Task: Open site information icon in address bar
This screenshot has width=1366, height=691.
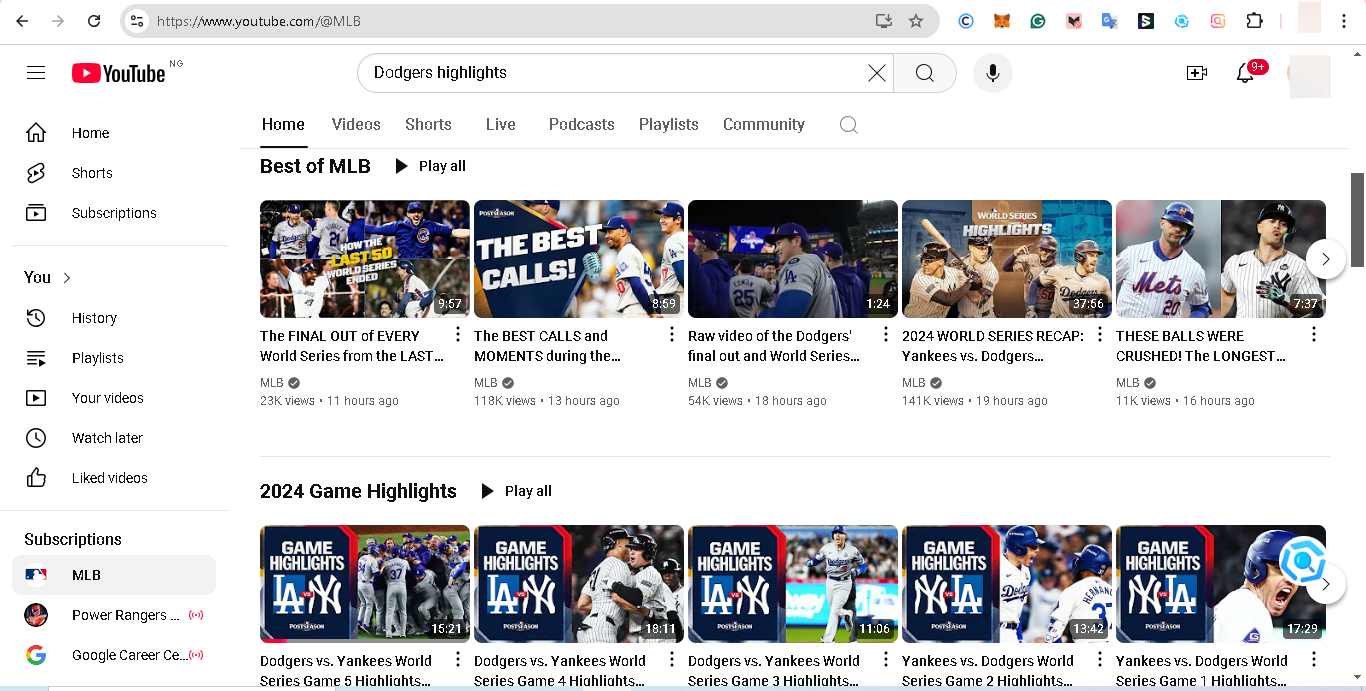Action: point(137,21)
